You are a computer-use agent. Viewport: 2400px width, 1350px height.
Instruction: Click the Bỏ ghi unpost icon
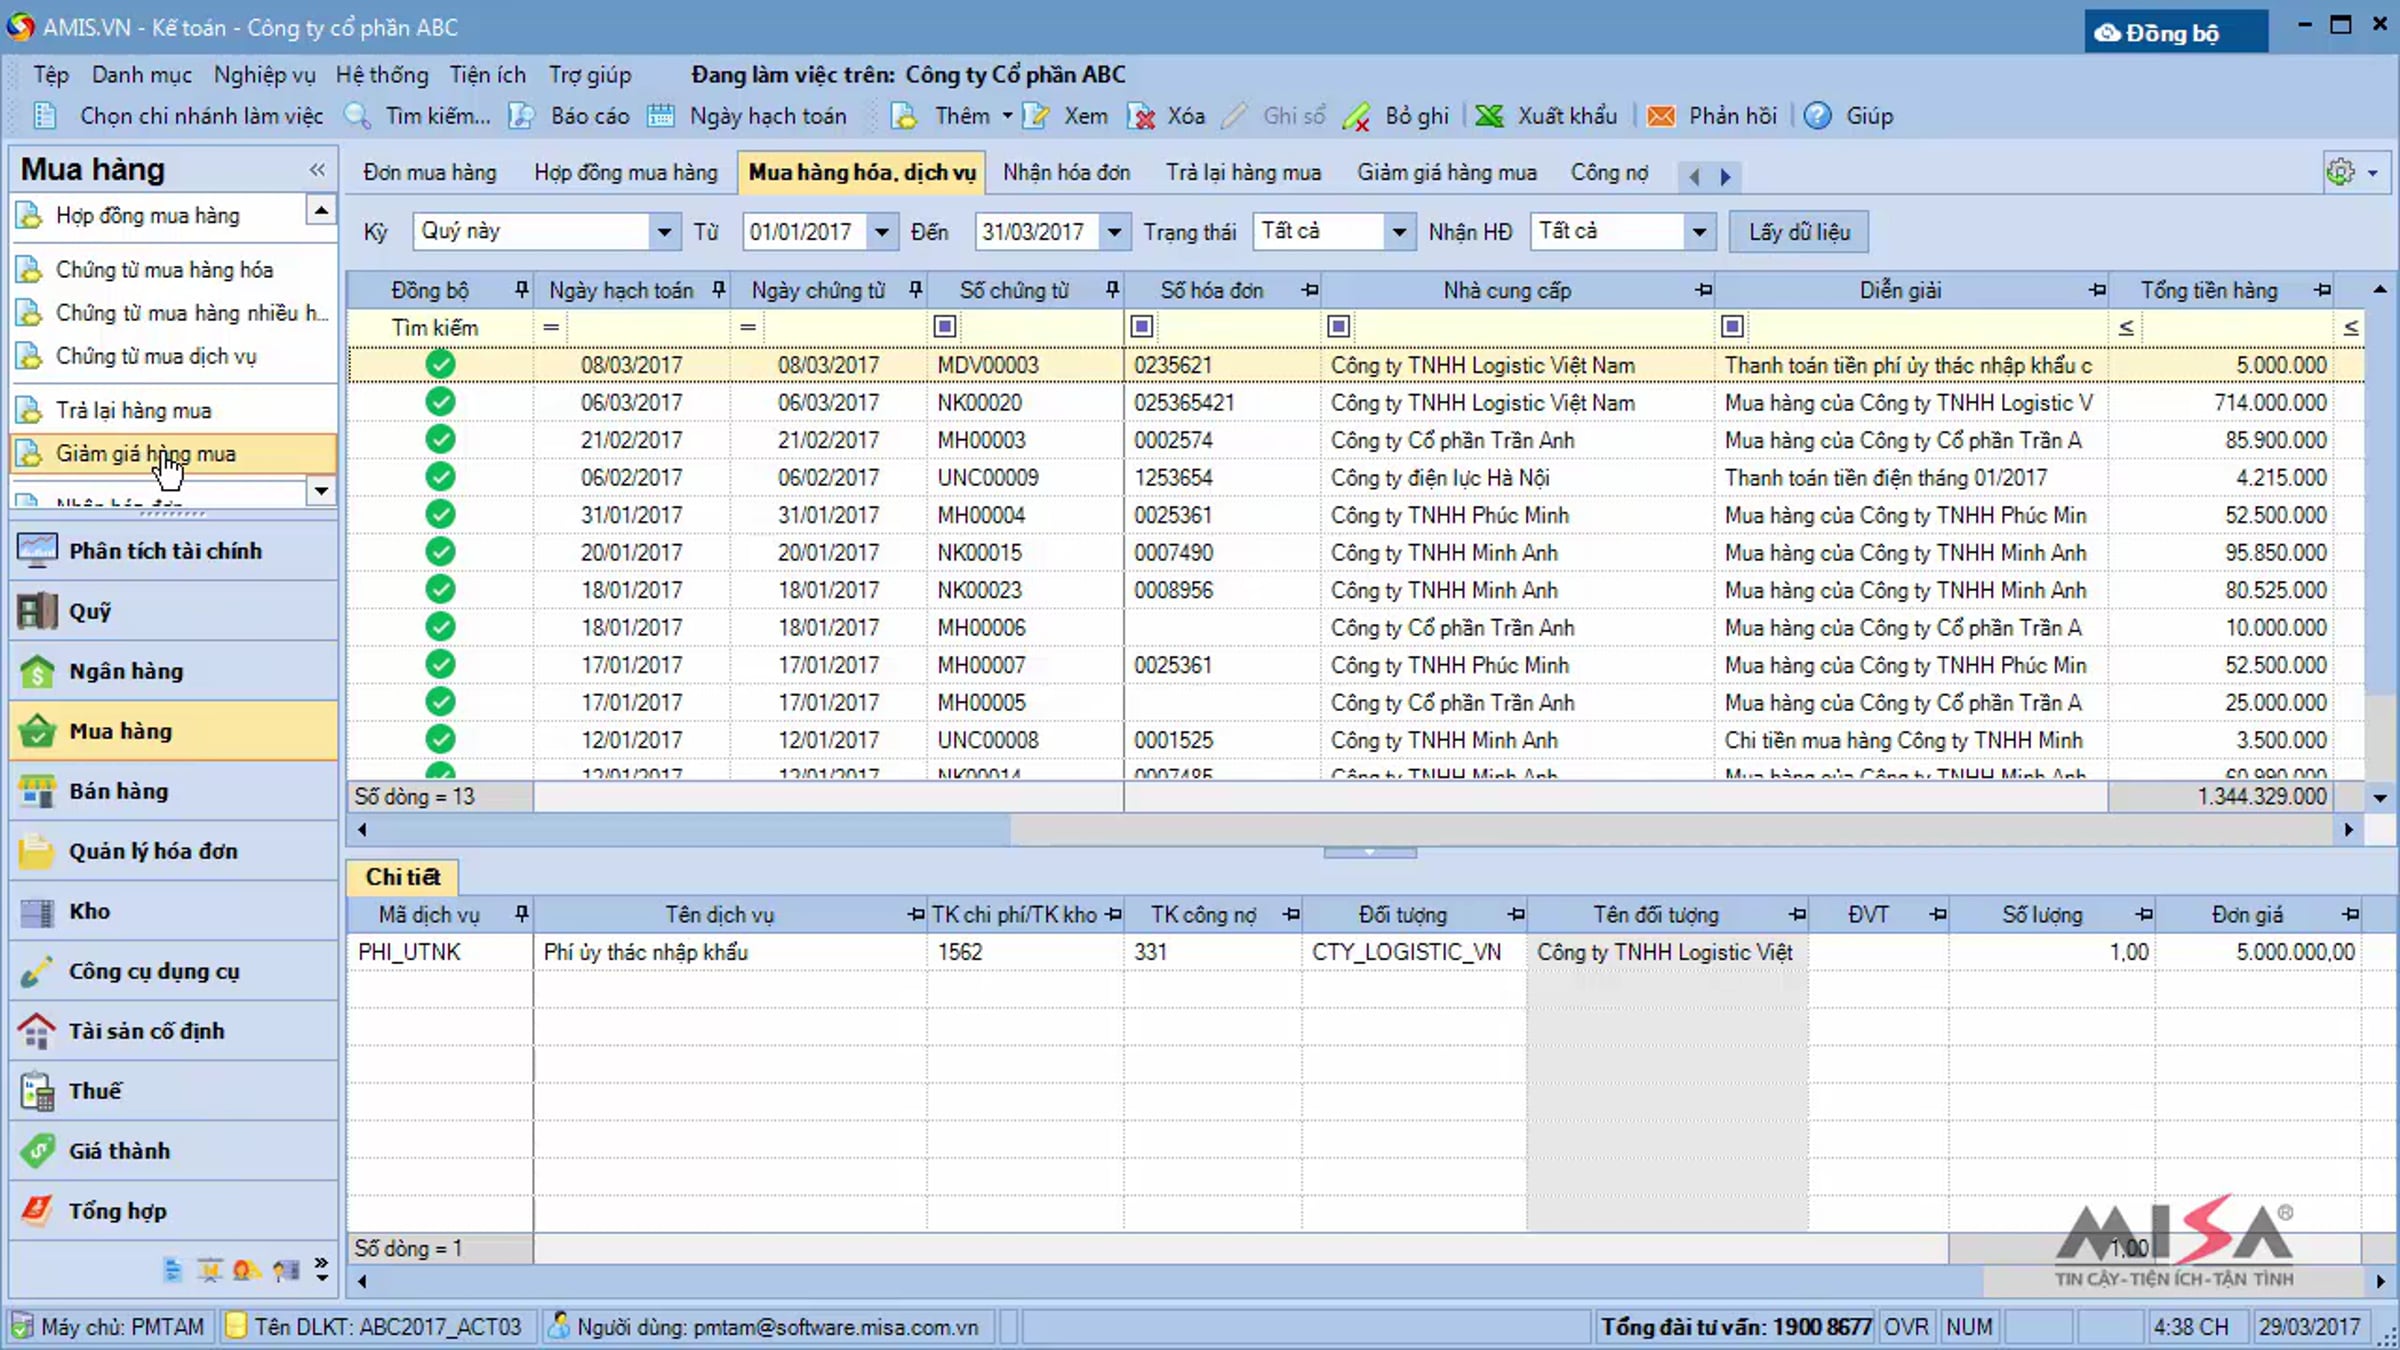[x=1357, y=116]
